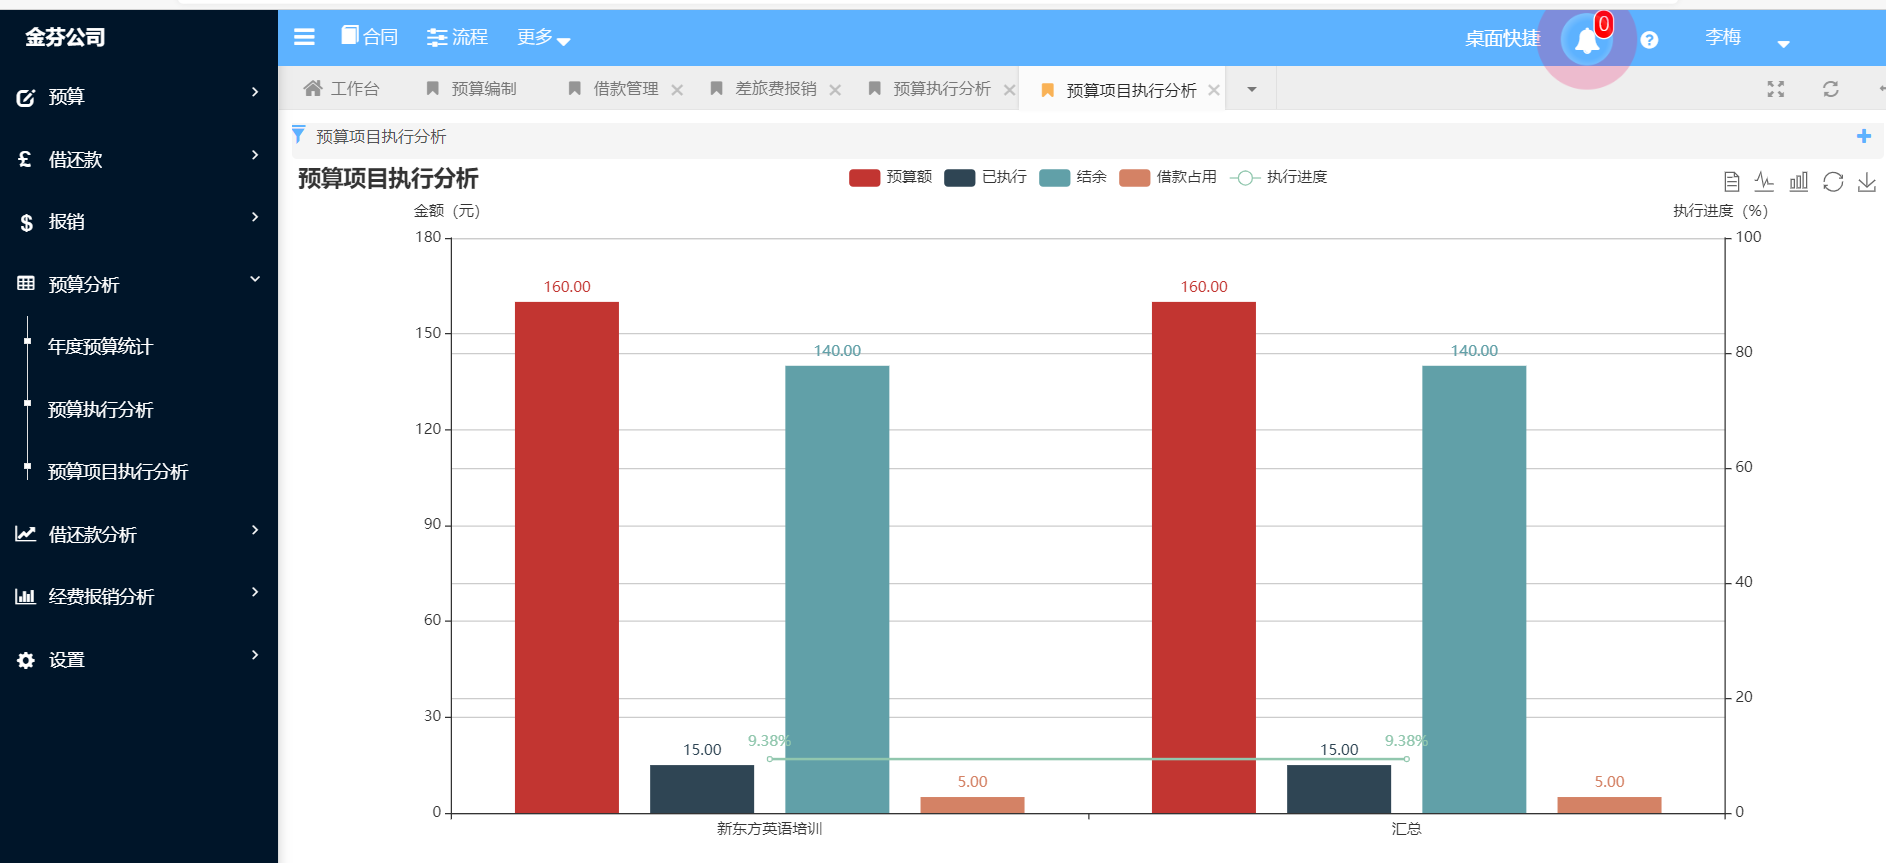
Task: Toggle the 借款占用 legend series
Action: point(1168,177)
